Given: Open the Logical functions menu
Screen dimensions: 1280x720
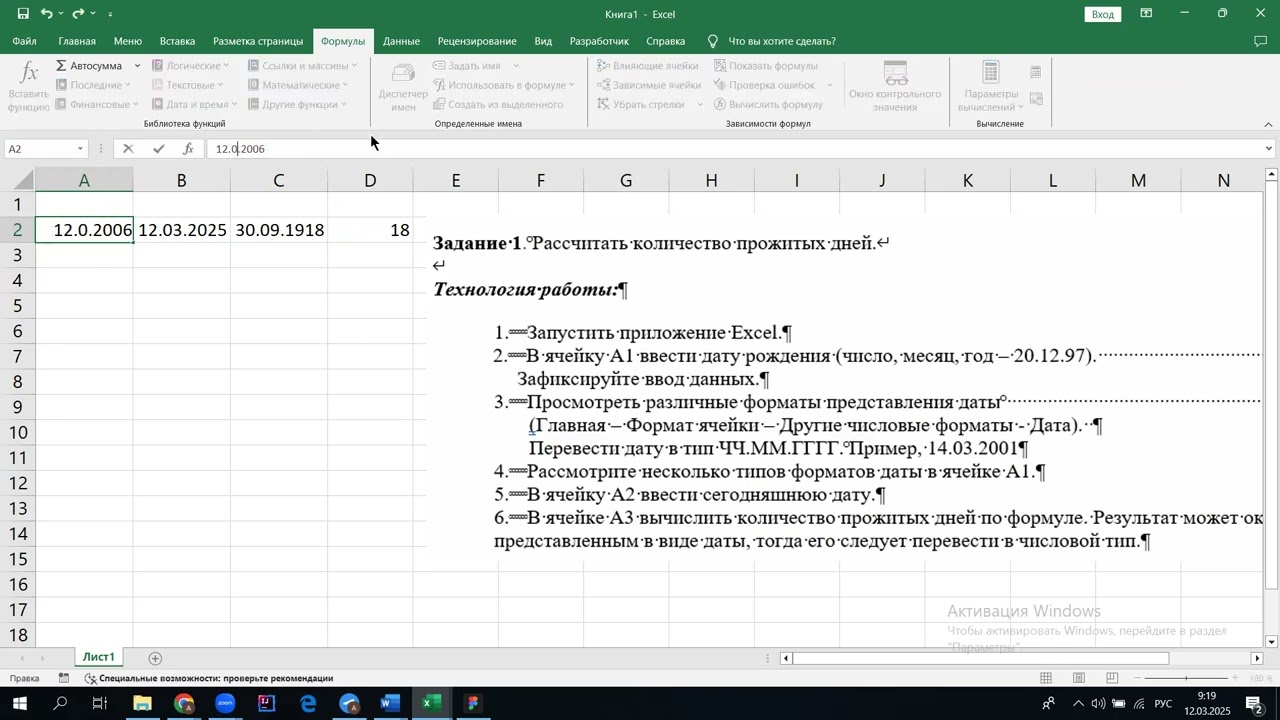Looking at the screenshot, I should [191, 66].
